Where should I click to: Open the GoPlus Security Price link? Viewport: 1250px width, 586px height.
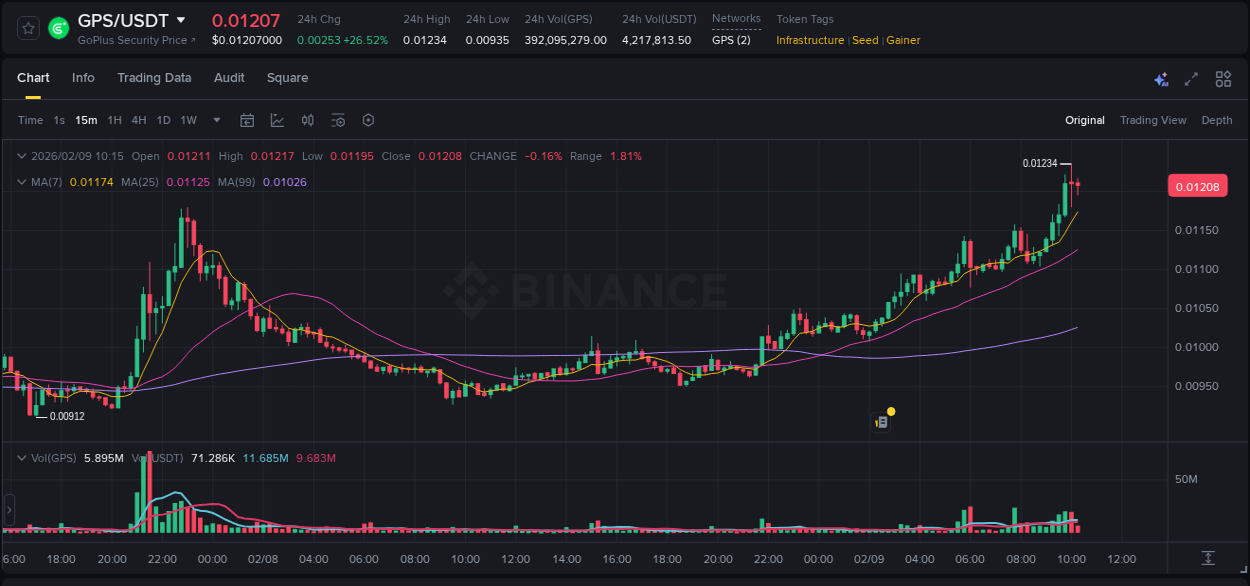[x=135, y=40]
